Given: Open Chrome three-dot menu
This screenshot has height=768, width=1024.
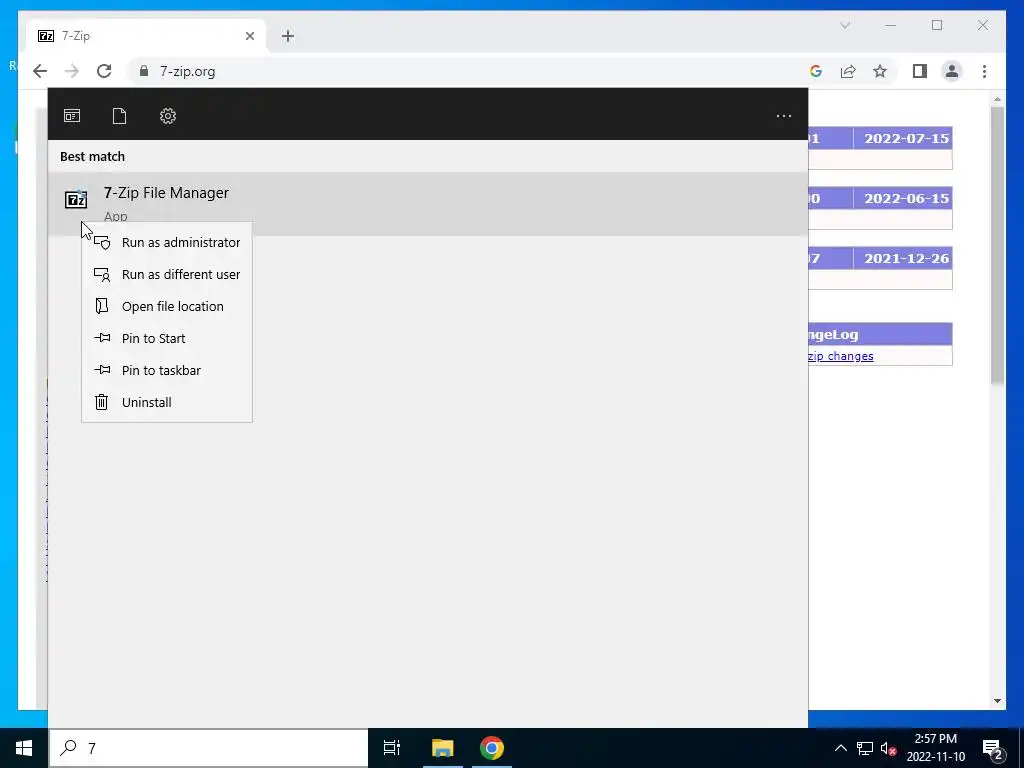Looking at the screenshot, I should click(x=984, y=71).
